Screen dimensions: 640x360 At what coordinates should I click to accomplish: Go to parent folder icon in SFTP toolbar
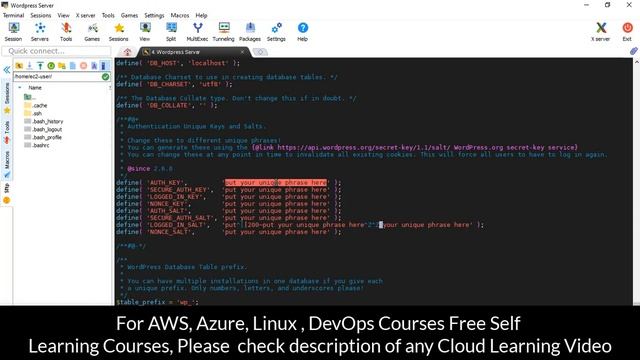tap(19, 66)
